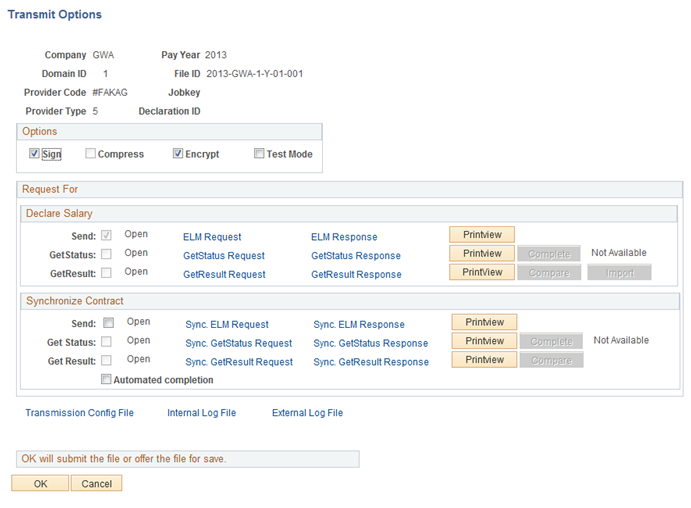
Task: Click the Transmit Options page title
Action: [55, 15]
